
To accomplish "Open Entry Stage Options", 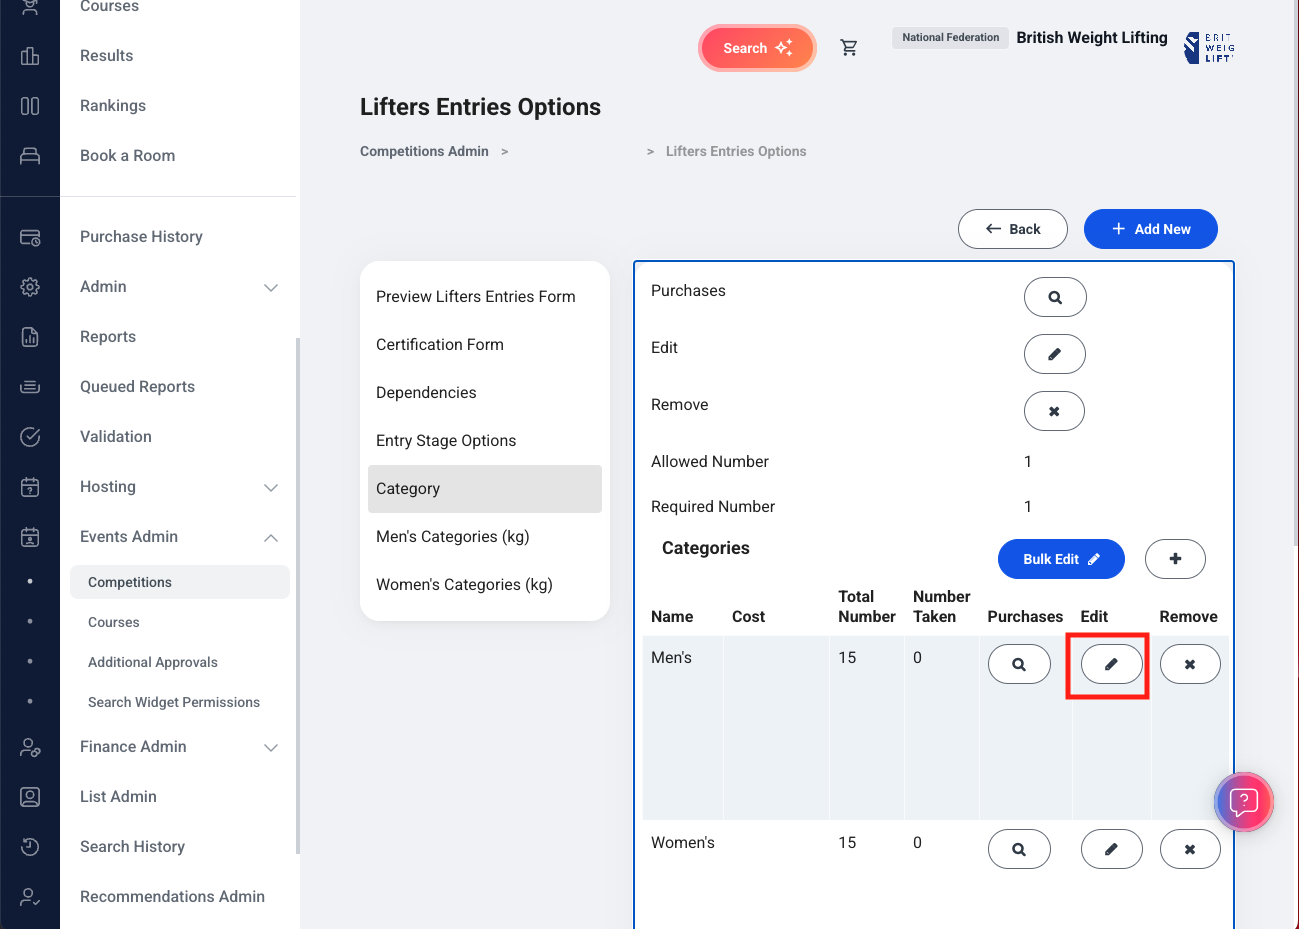I will 485,441.
